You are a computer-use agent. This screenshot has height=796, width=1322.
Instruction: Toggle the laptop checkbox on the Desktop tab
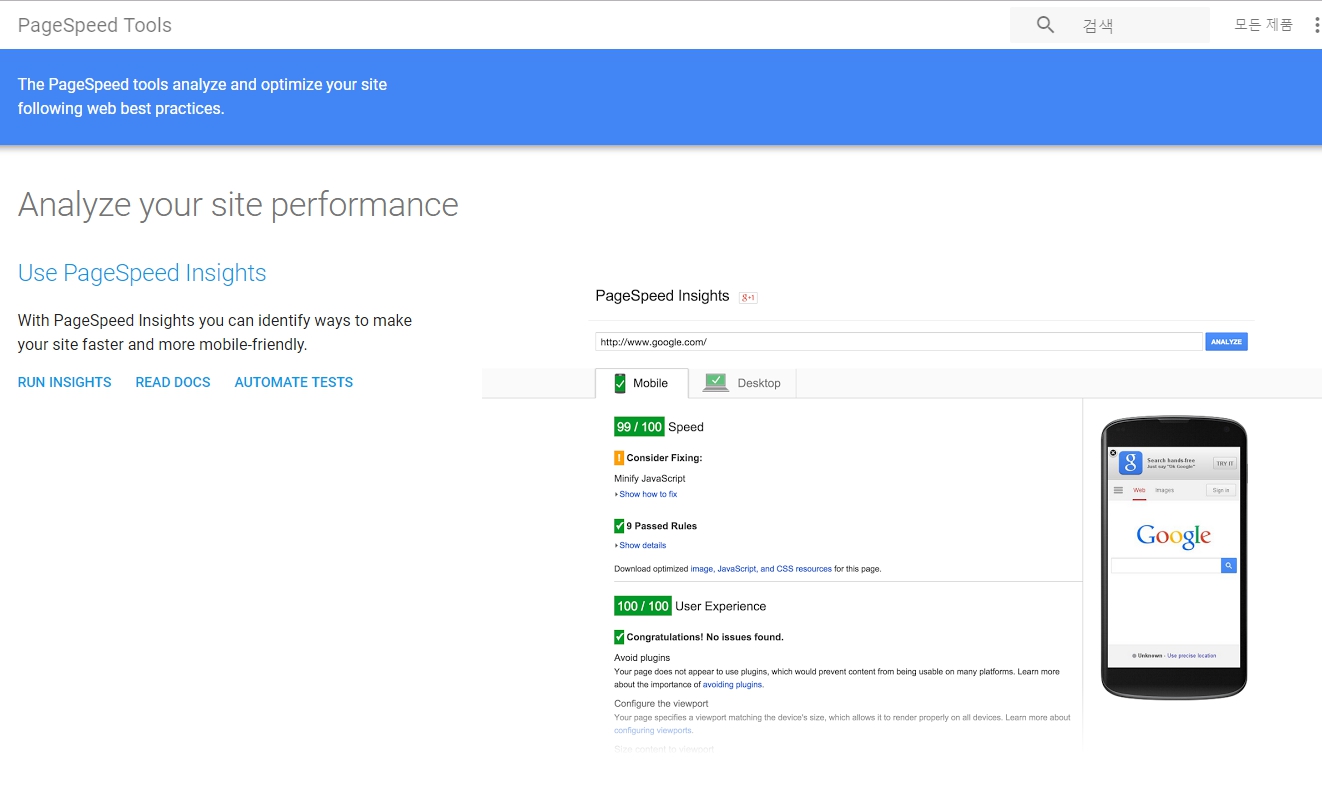pos(716,381)
